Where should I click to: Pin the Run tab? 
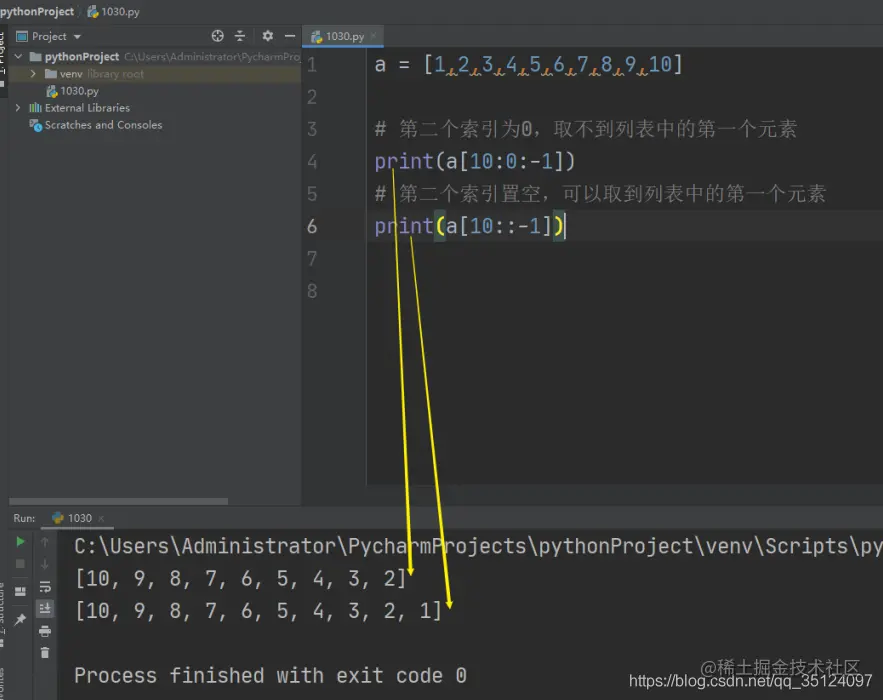pyautogui.click(x=20, y=619)
